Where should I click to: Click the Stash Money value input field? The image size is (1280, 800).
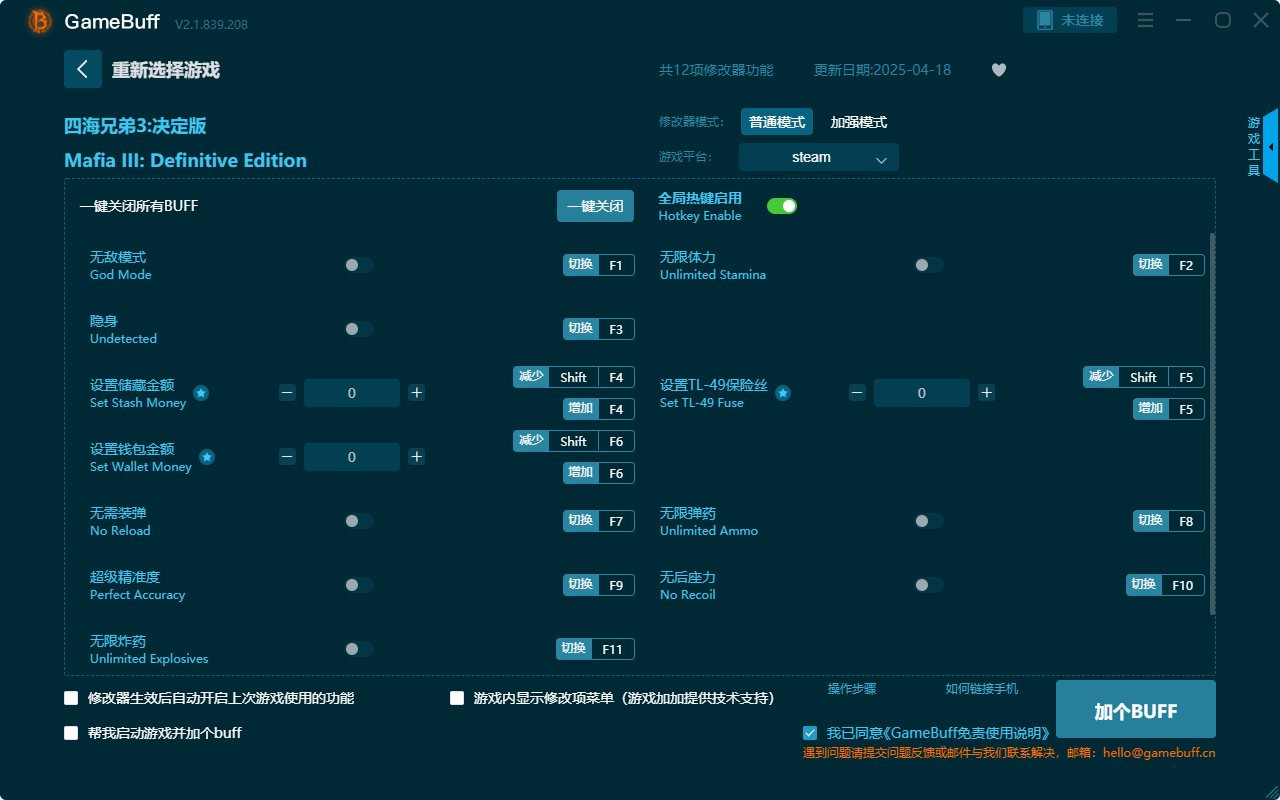[x=352, y=393]
